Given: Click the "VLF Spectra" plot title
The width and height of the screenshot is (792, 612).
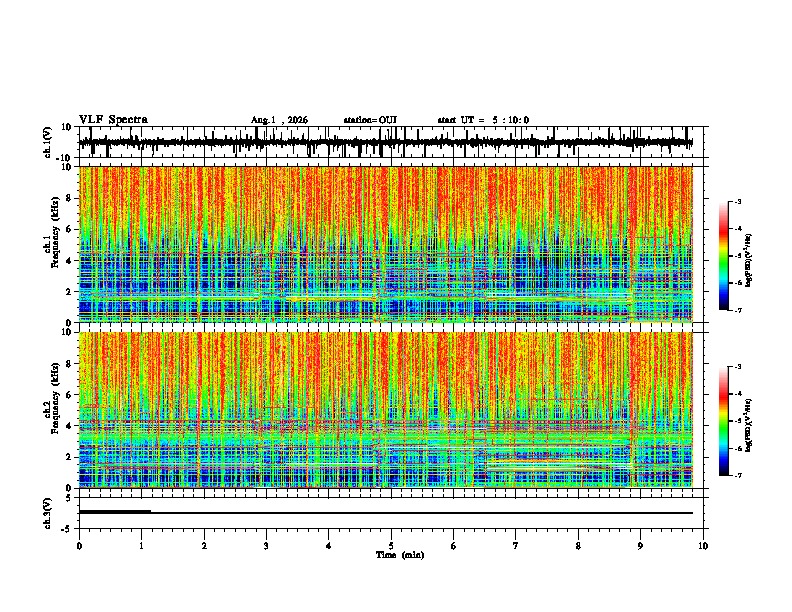Looking at the screenshot, I should (x=113, y=120).
